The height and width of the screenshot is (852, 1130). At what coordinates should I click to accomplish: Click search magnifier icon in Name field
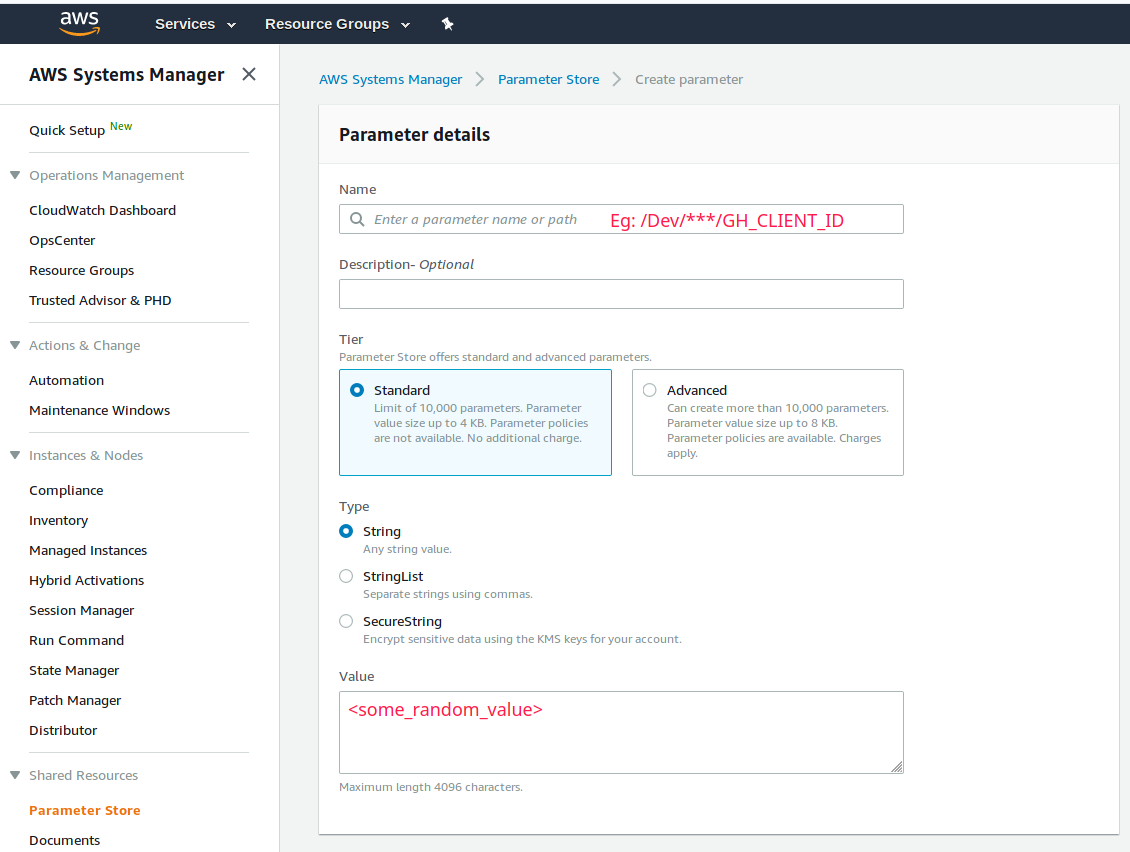[x=357, y=219]
